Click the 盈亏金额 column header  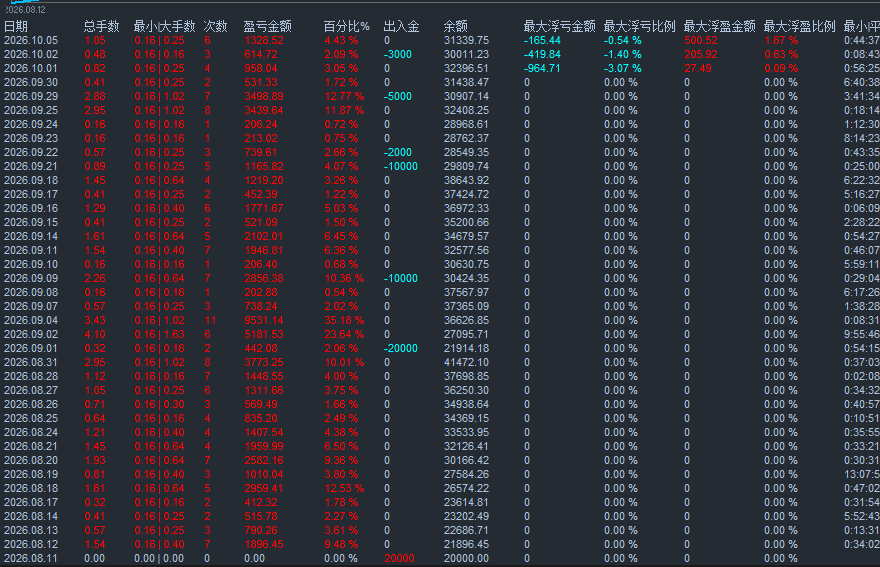[x=268, y=26]
